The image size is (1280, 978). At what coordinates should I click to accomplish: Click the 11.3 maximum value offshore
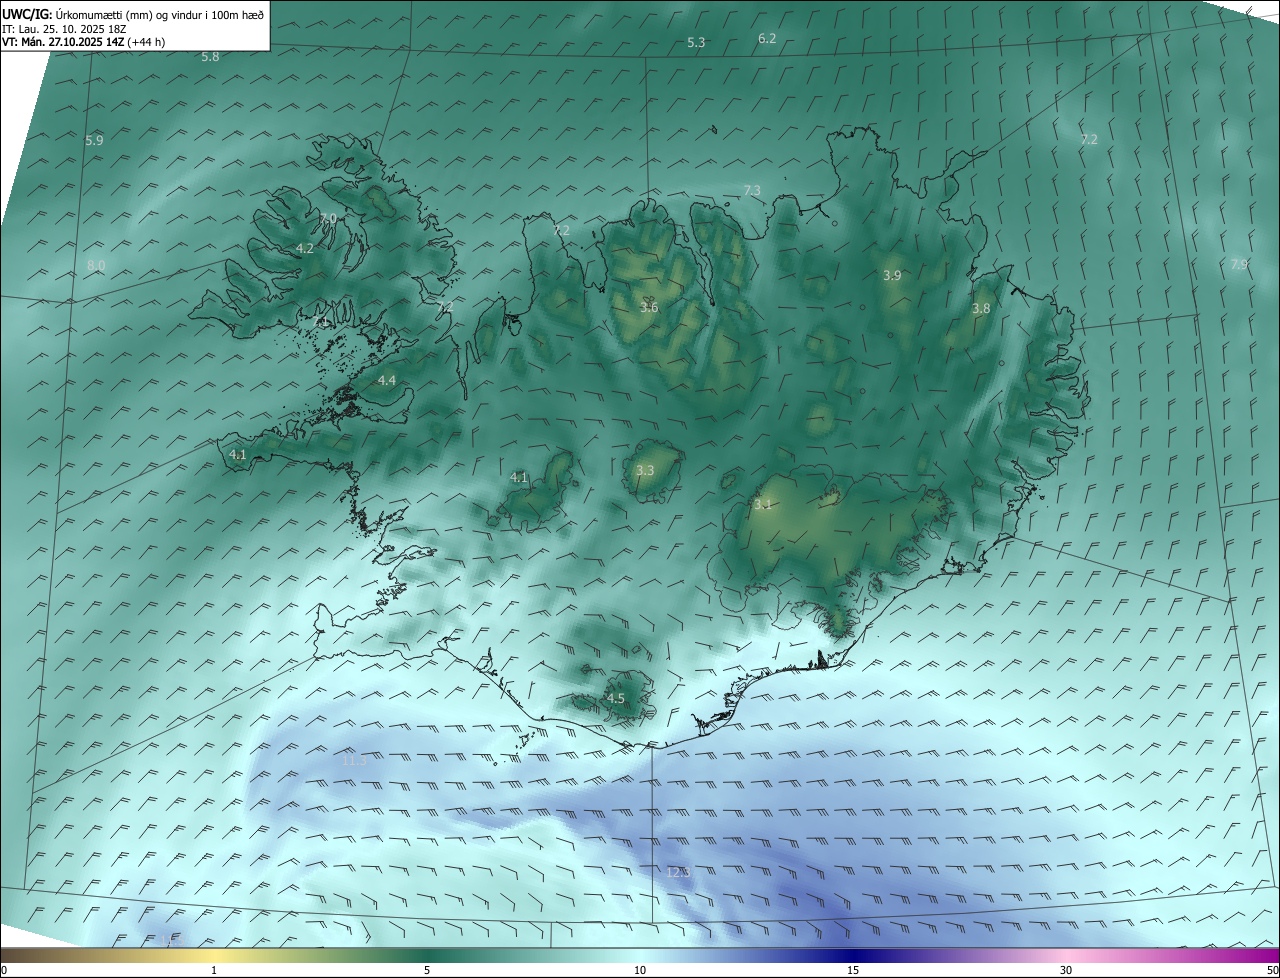pos(355,761)
